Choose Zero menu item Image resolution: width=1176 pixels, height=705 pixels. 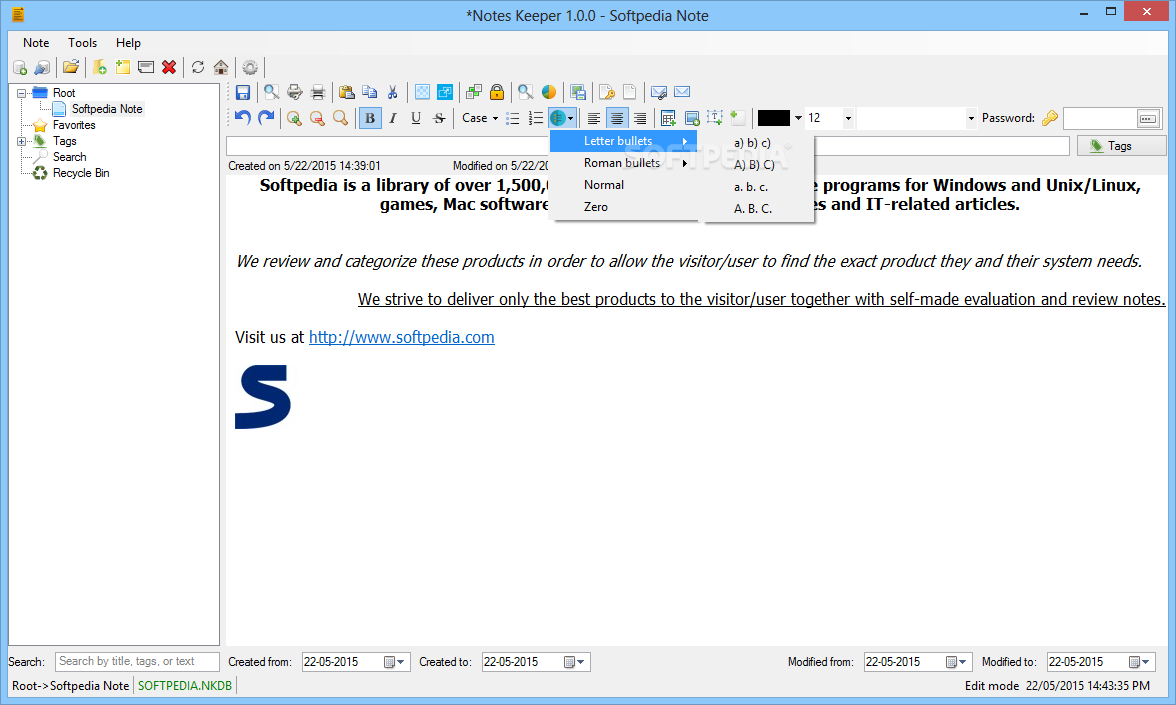point(624,207)
